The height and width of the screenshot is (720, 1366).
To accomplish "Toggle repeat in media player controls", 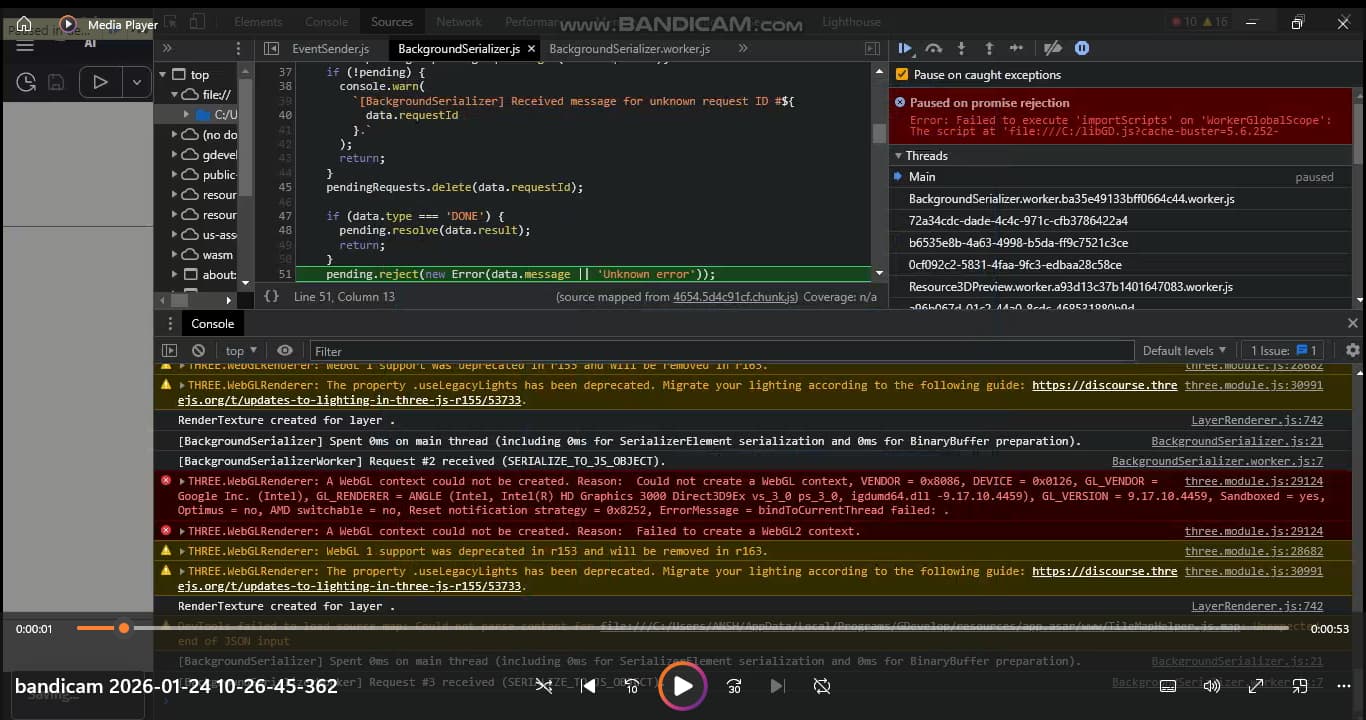I will [822, 686].
